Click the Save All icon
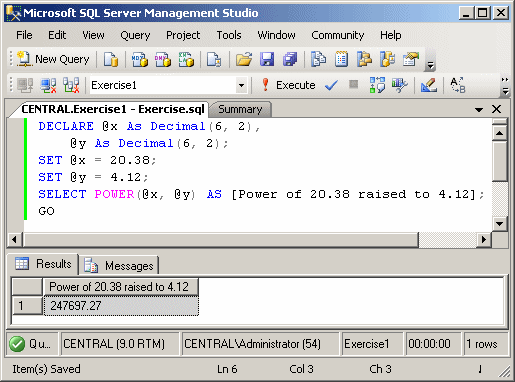Screen dimensions: 515x382 click(290, 59)
